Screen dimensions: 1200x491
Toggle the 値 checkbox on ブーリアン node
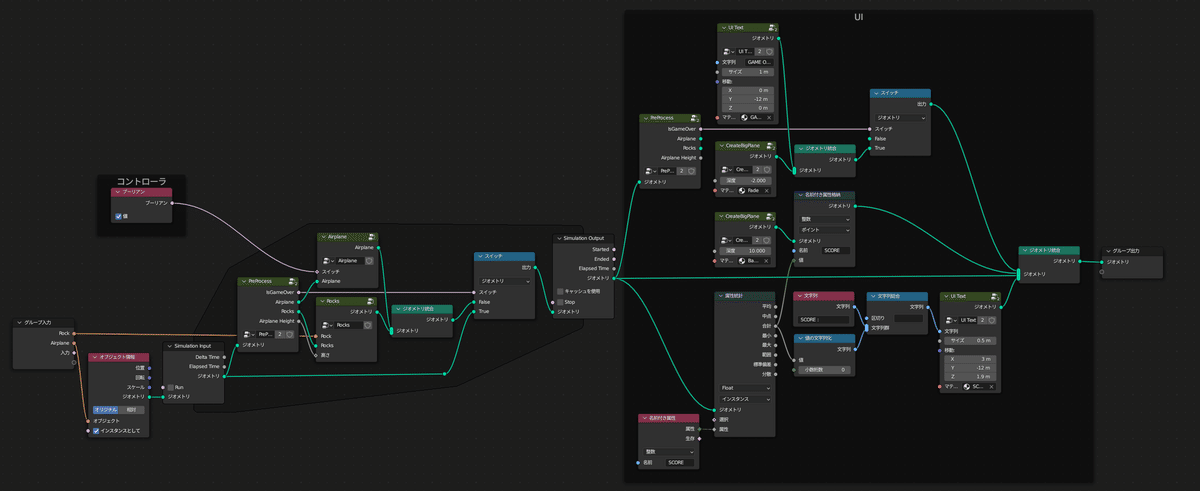(x=118, y=216)
